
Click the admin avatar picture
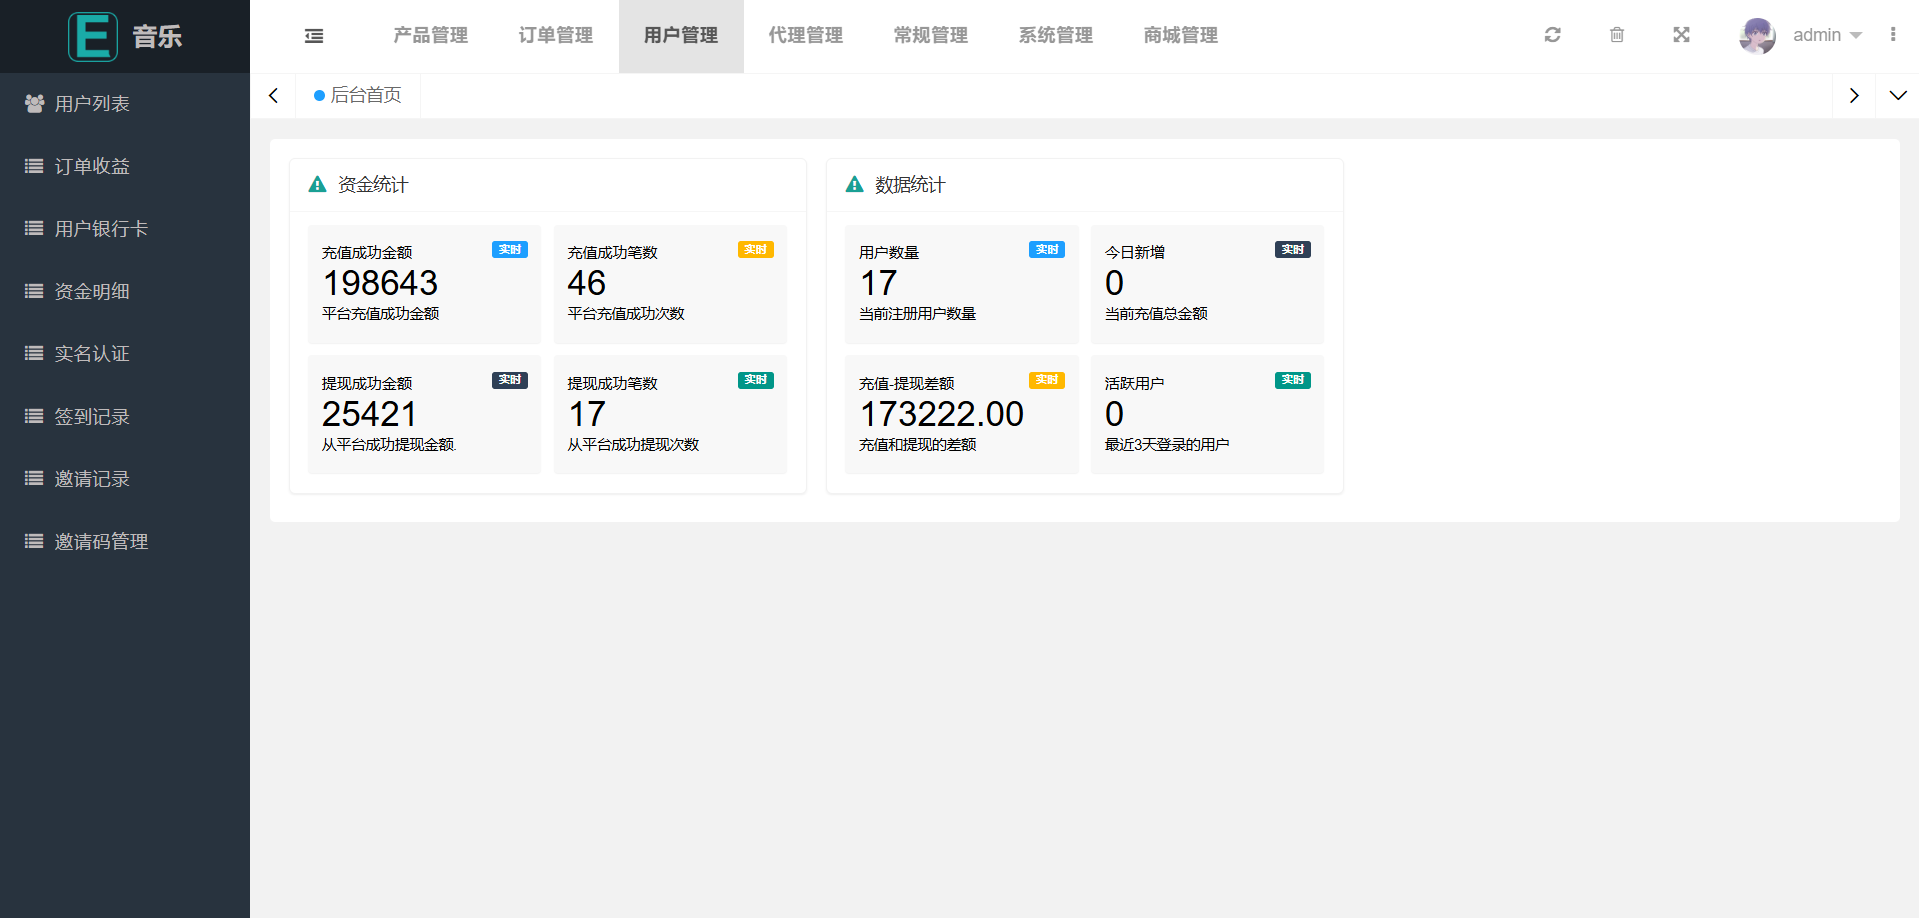click(x=1757, y=36)
